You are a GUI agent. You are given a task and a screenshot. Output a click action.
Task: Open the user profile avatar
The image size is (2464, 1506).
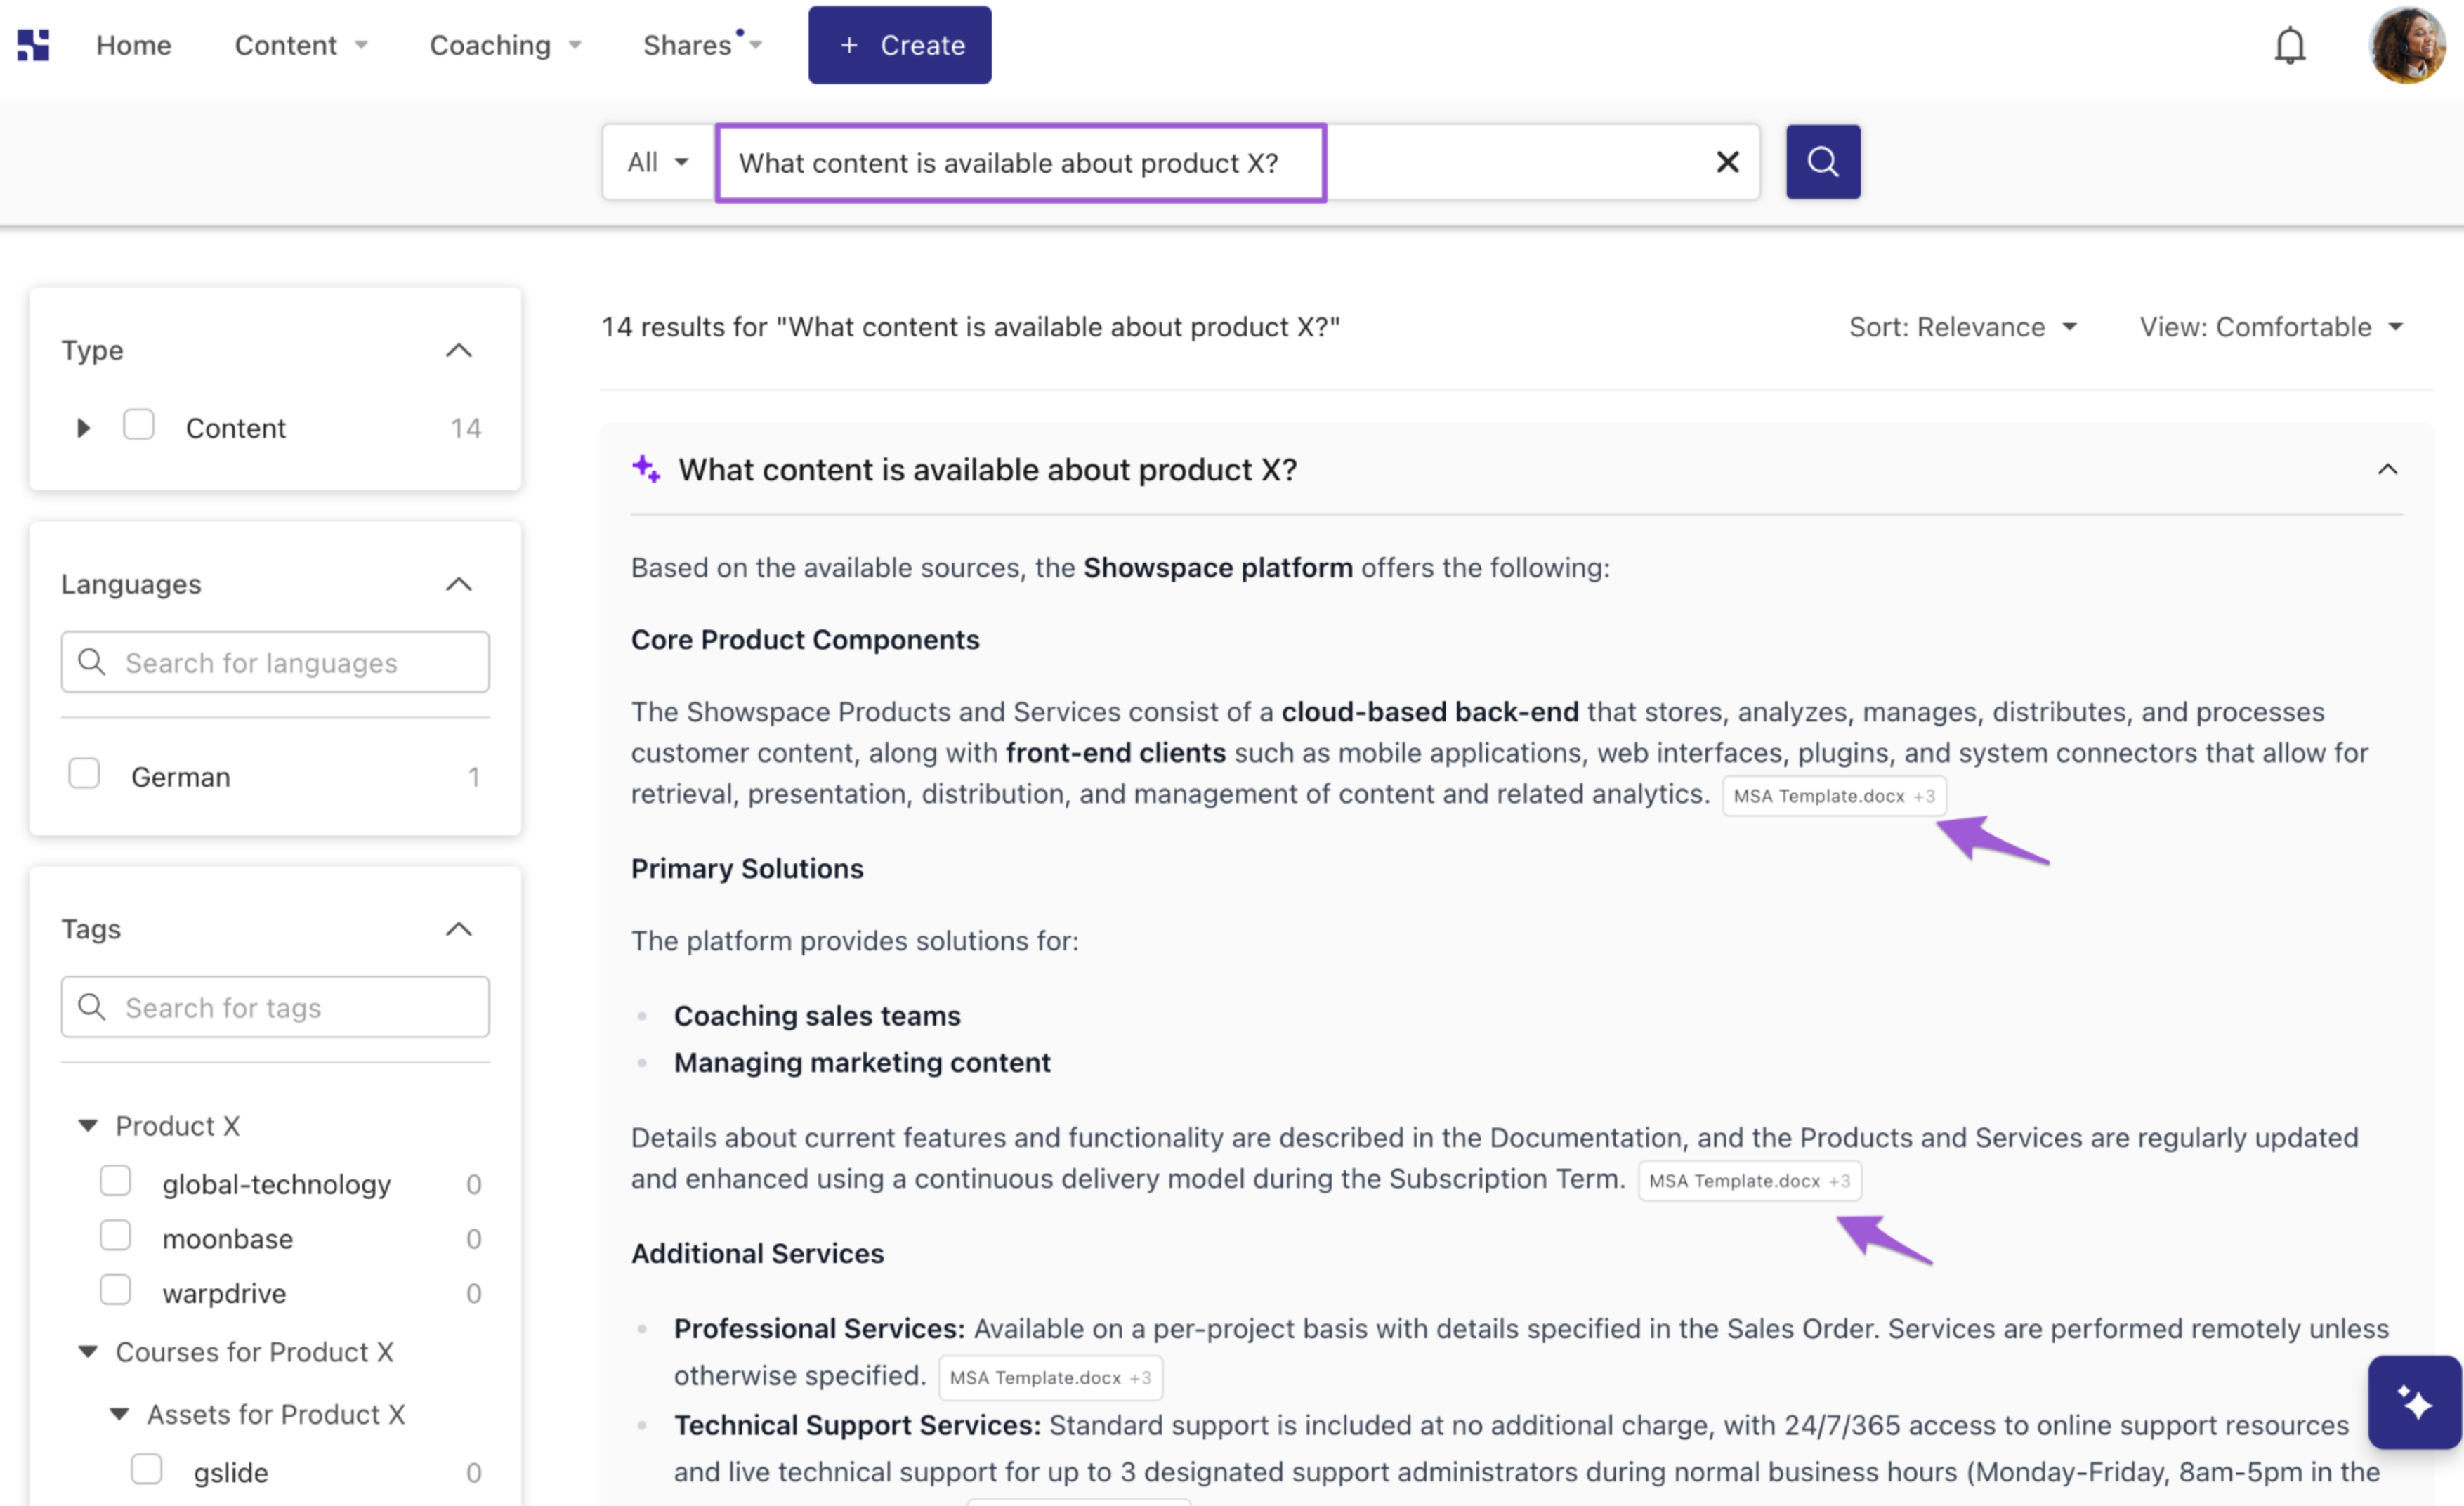tap(2406, 45)
